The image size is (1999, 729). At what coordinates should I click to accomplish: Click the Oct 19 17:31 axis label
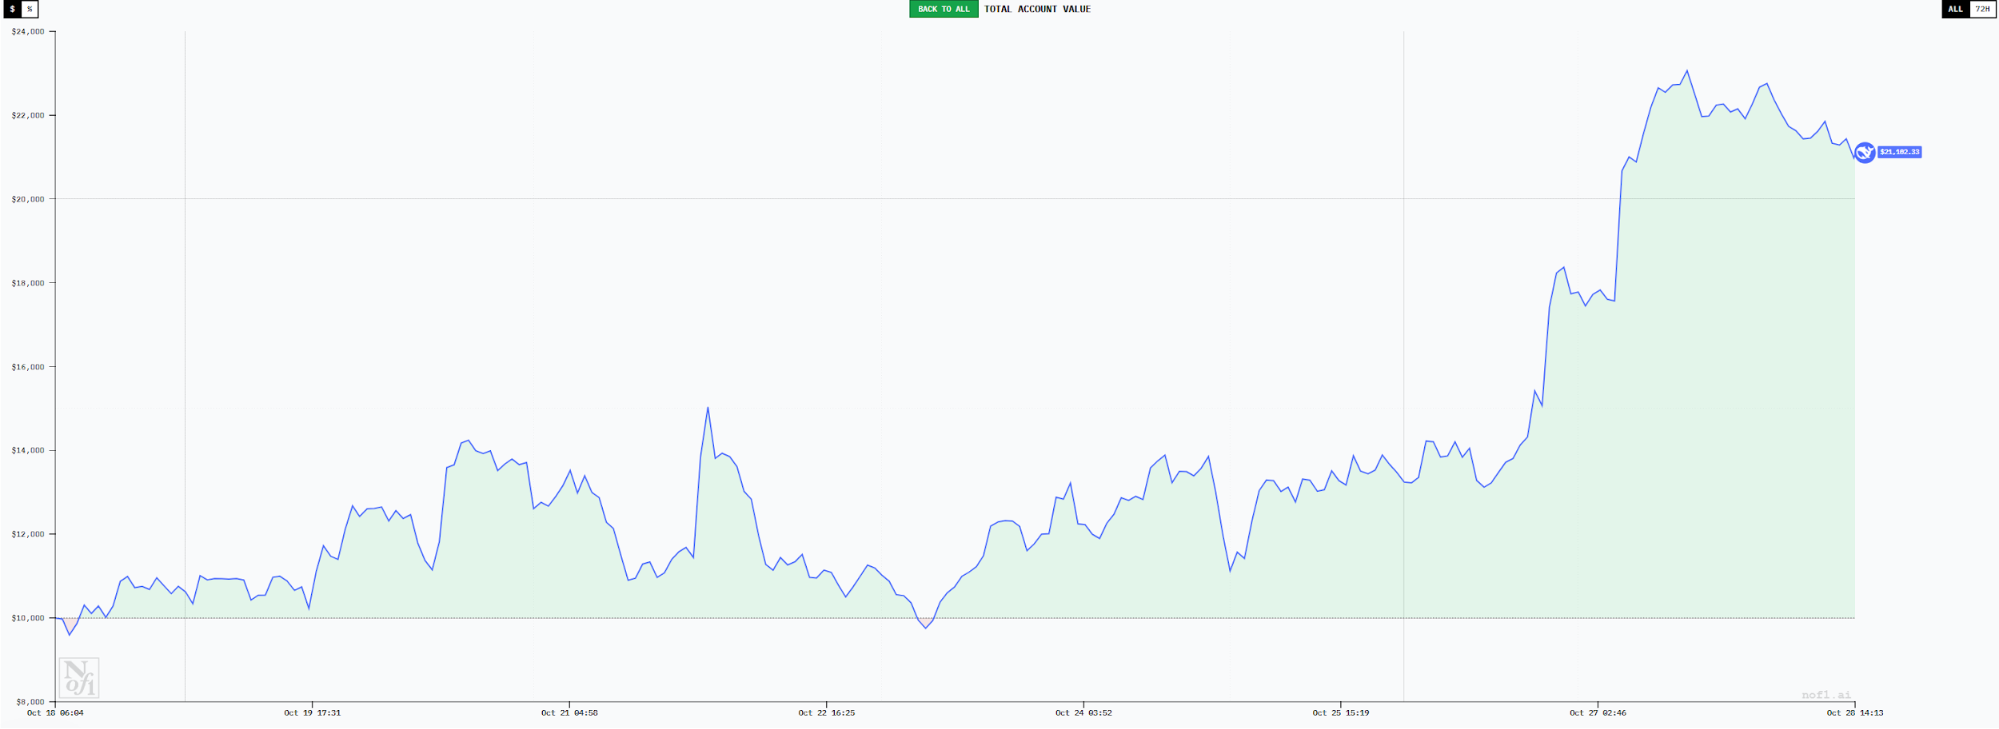(312, 713)
